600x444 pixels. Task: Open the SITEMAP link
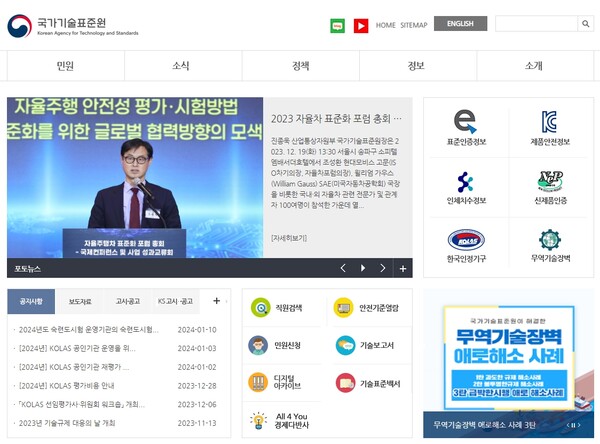point(414,25)
